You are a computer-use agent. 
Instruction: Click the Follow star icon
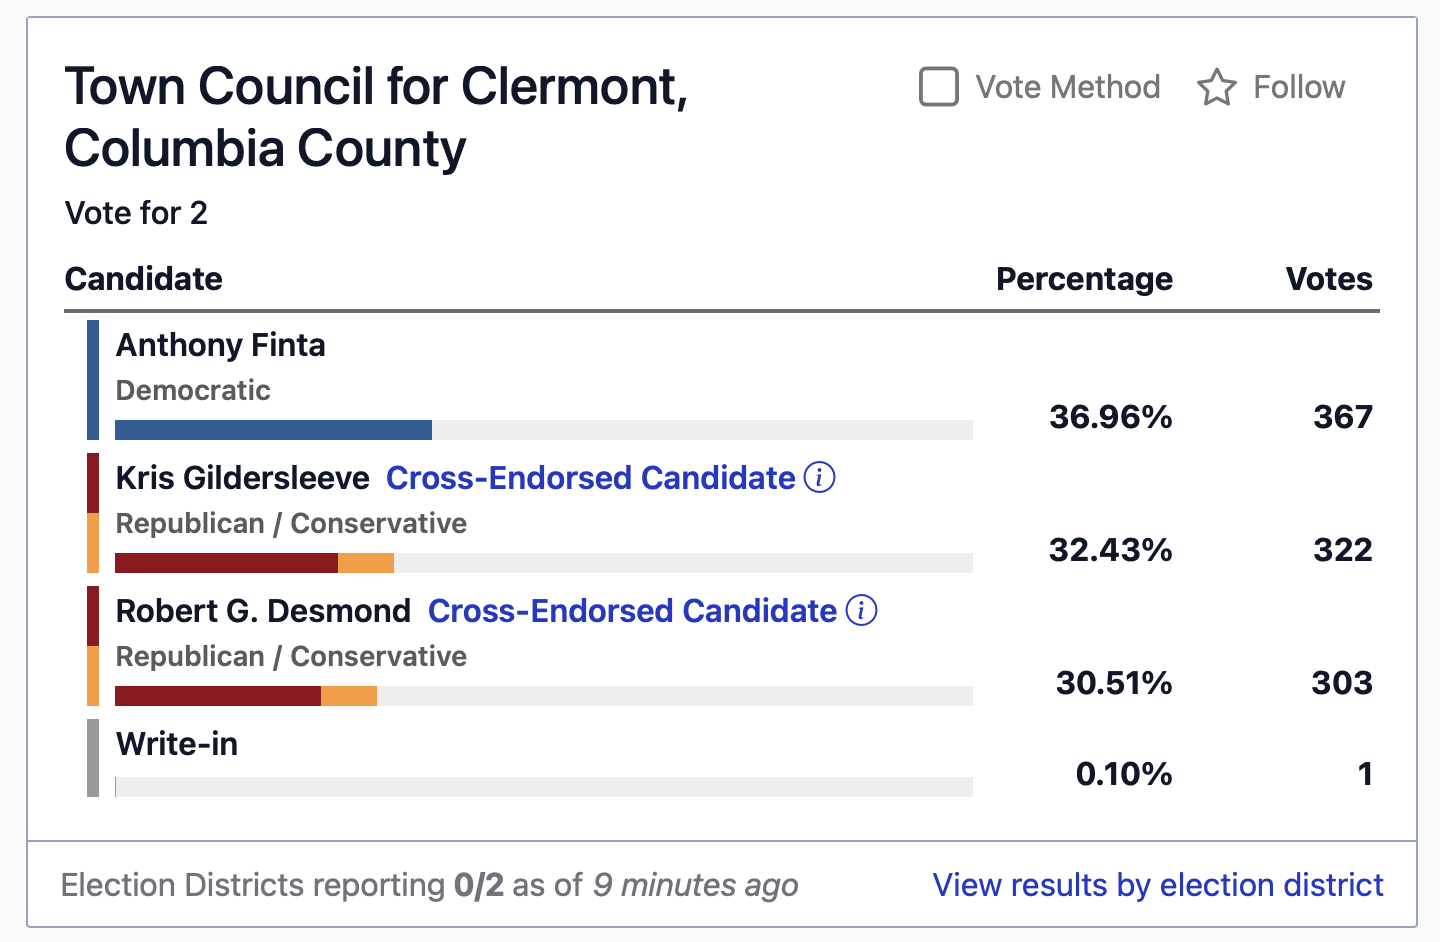[x=1216, y=88]
